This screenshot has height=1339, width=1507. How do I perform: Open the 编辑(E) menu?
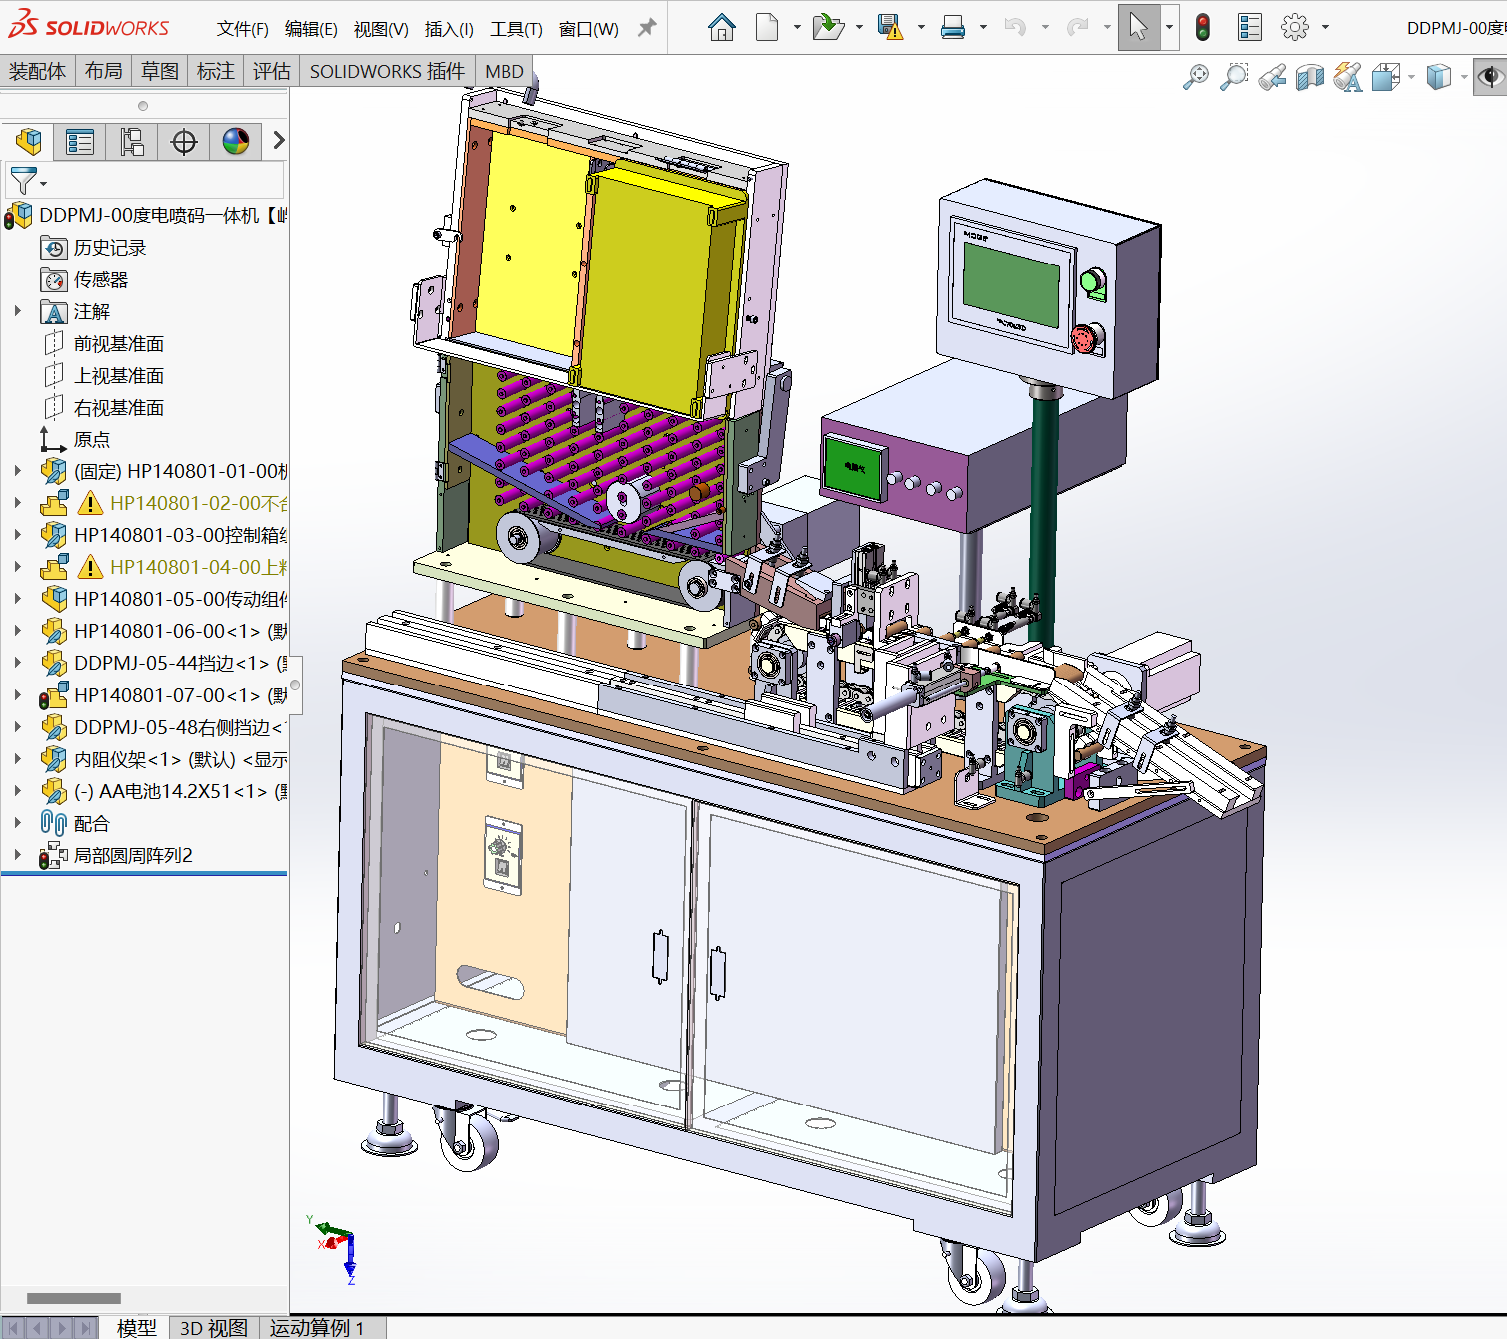[x=311, y=29]
